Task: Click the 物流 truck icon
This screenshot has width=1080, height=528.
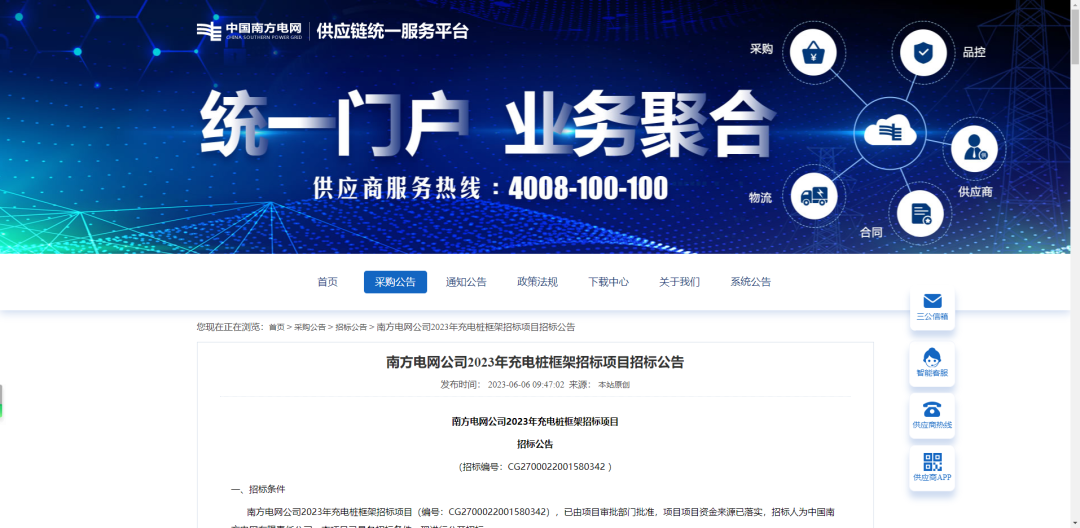Action: click(x=813, y=196)
